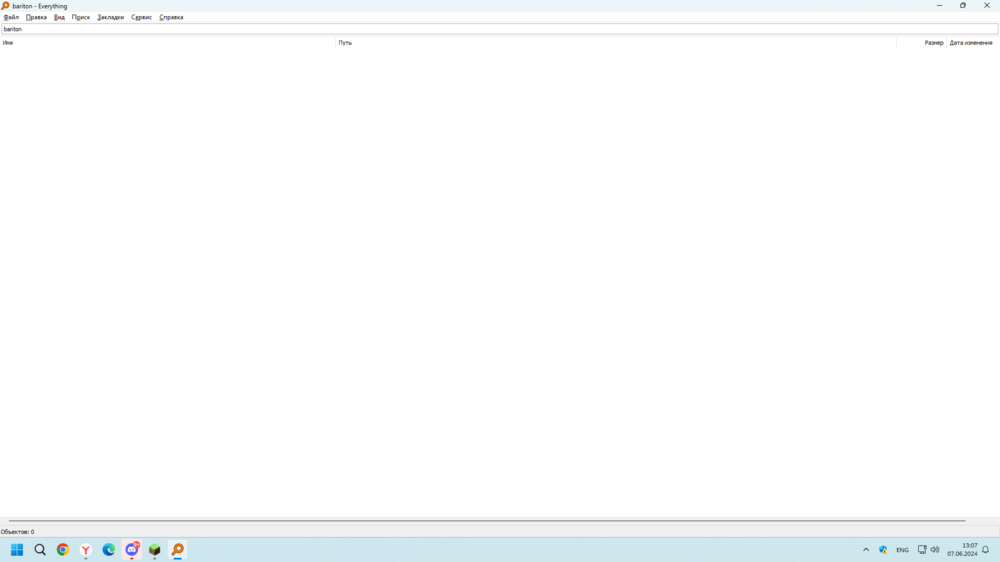Close the Everything window

click(987, 6)
